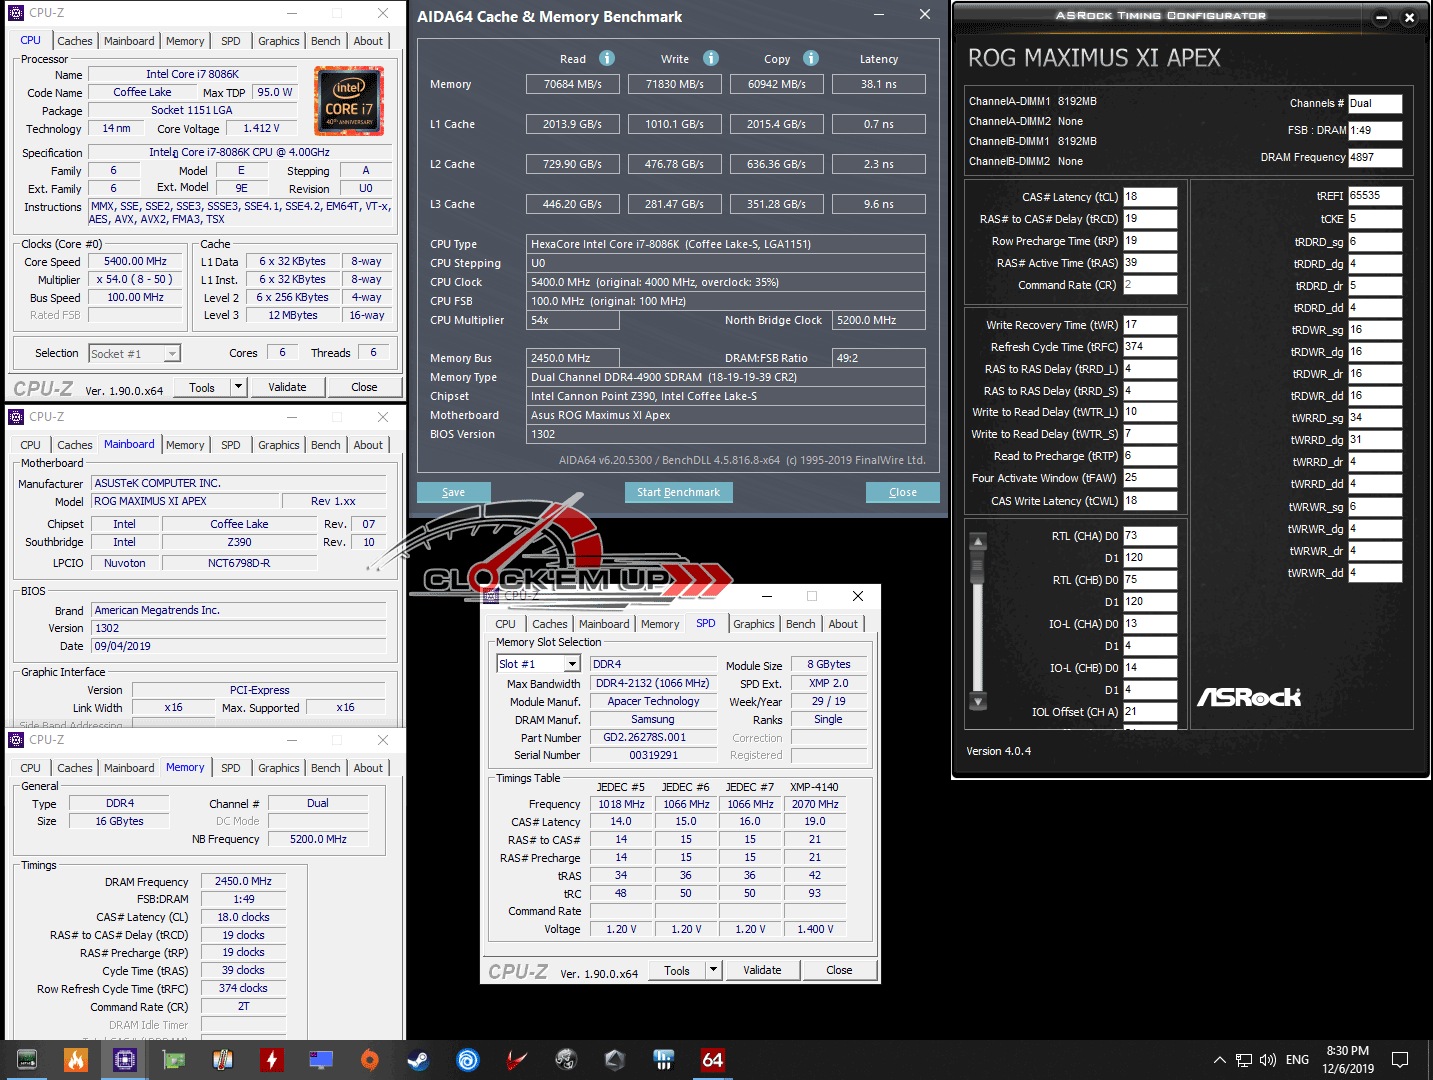Open the Windows notification center icon

click(x=1400, y=1060)
